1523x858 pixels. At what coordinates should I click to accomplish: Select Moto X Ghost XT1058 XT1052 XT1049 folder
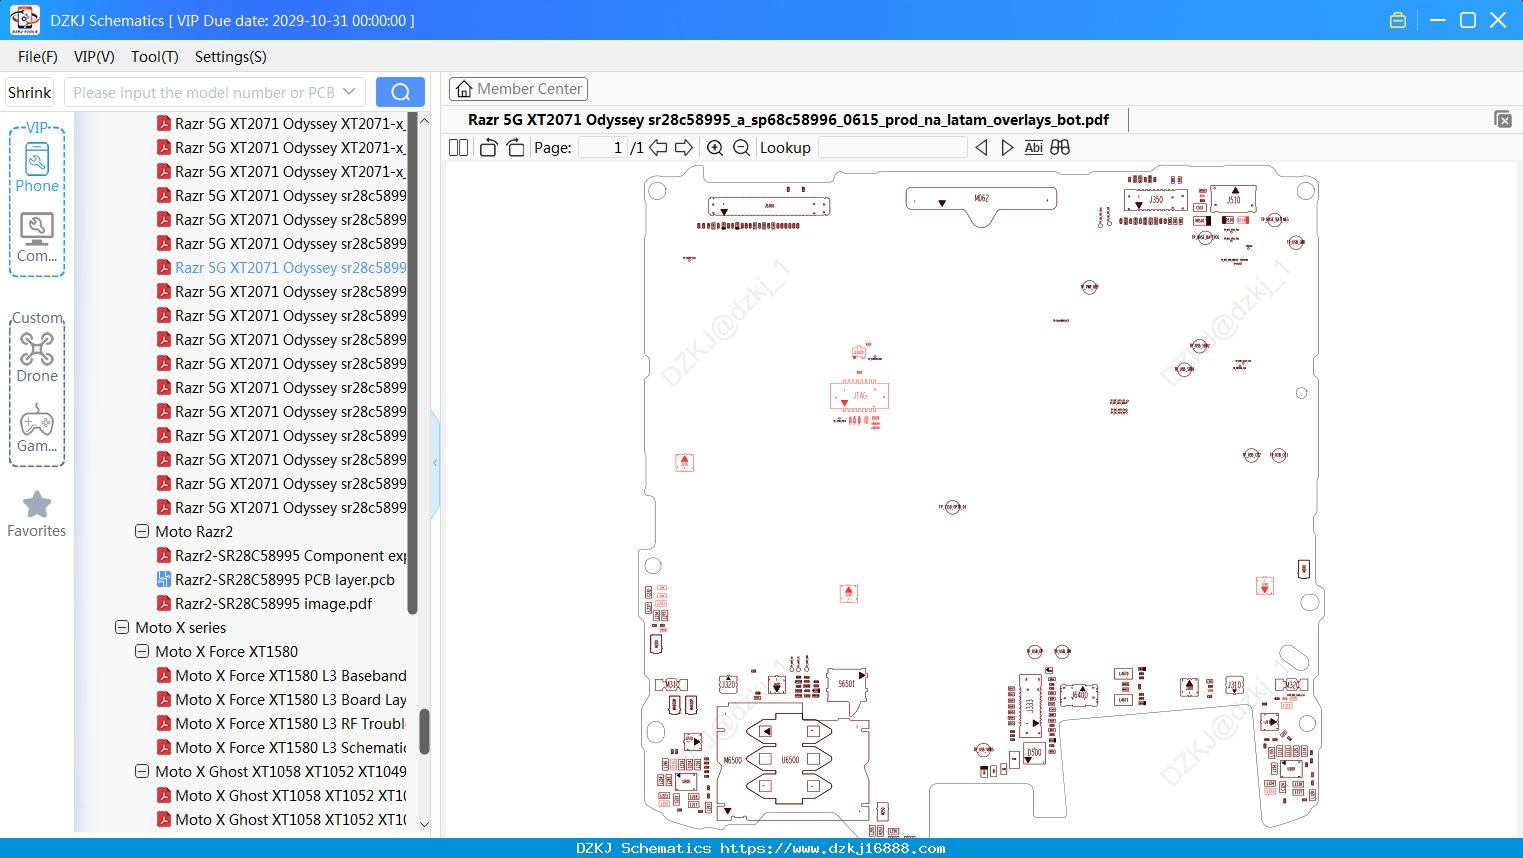pos(281,772)
